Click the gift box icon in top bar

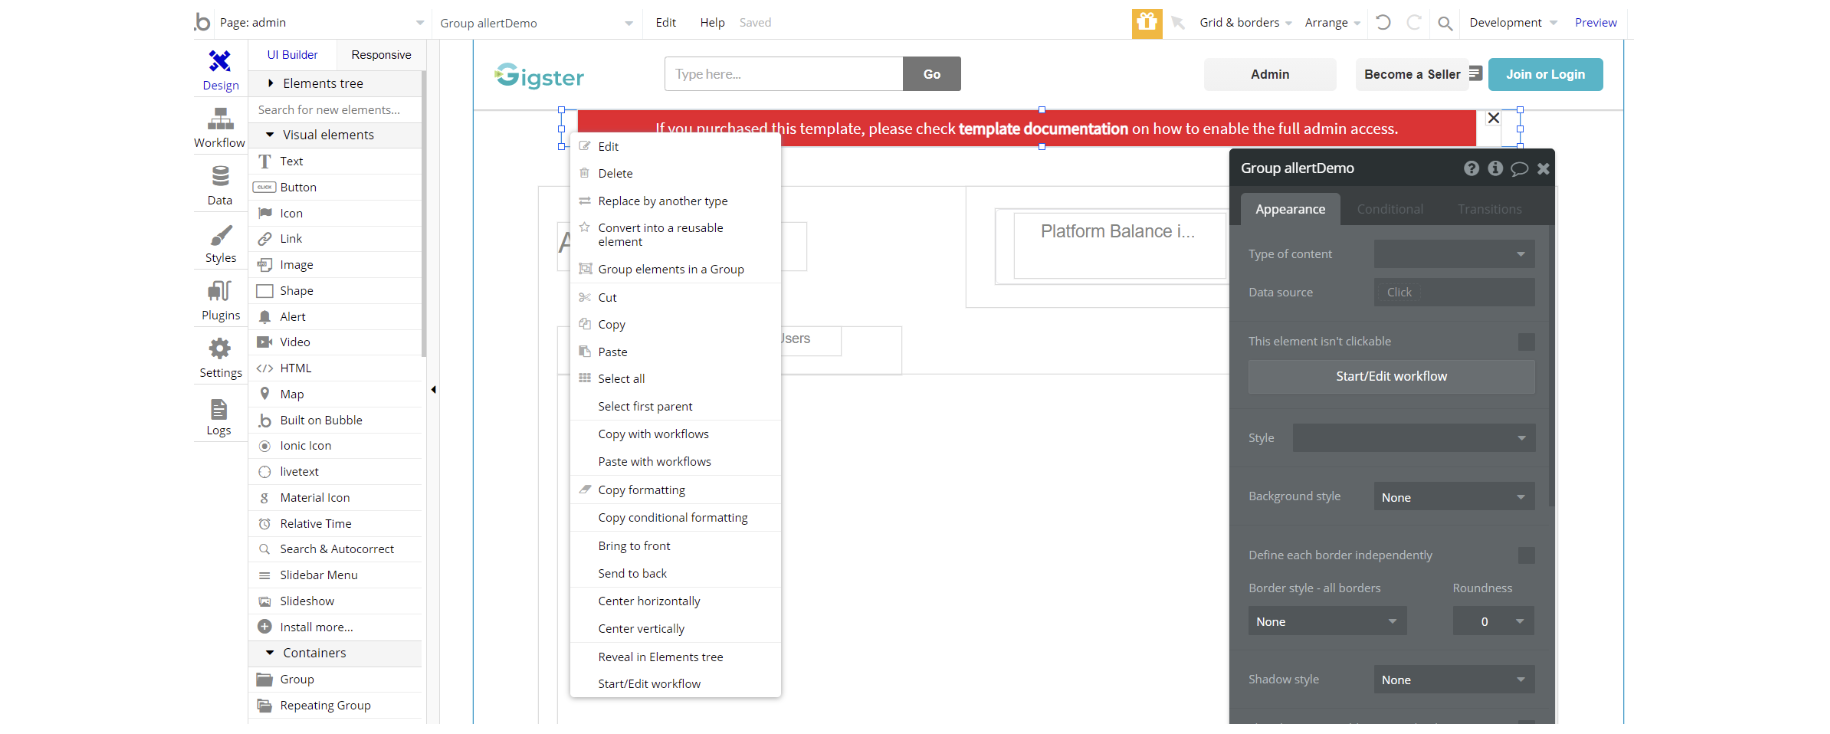pyautogui.click(x=1147, y=23)
